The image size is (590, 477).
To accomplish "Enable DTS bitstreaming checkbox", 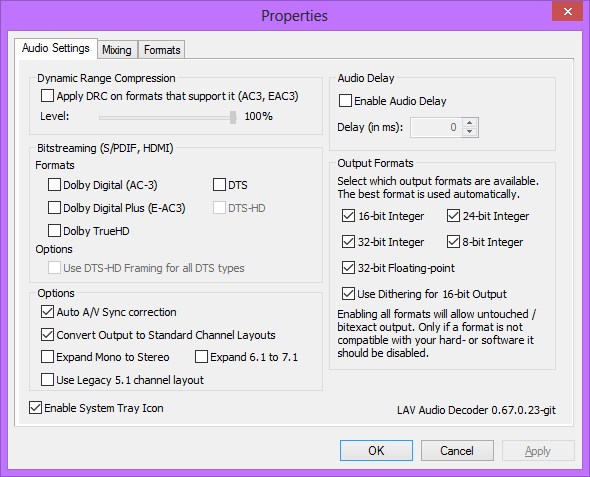I will [x=219, y=185].
